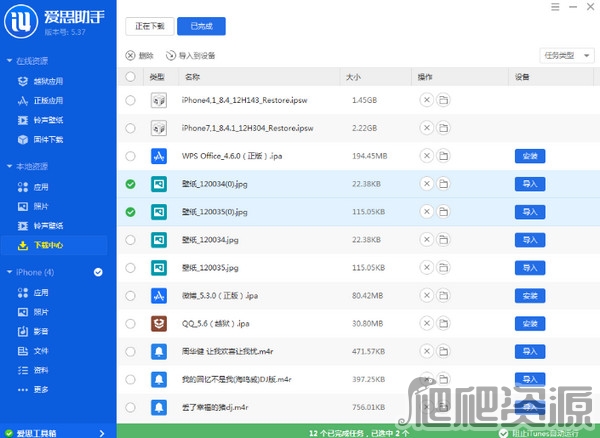The image size is (600, 438).
Task: Check the 壁纸_120034.jpg row
Action: click(130, 240)
